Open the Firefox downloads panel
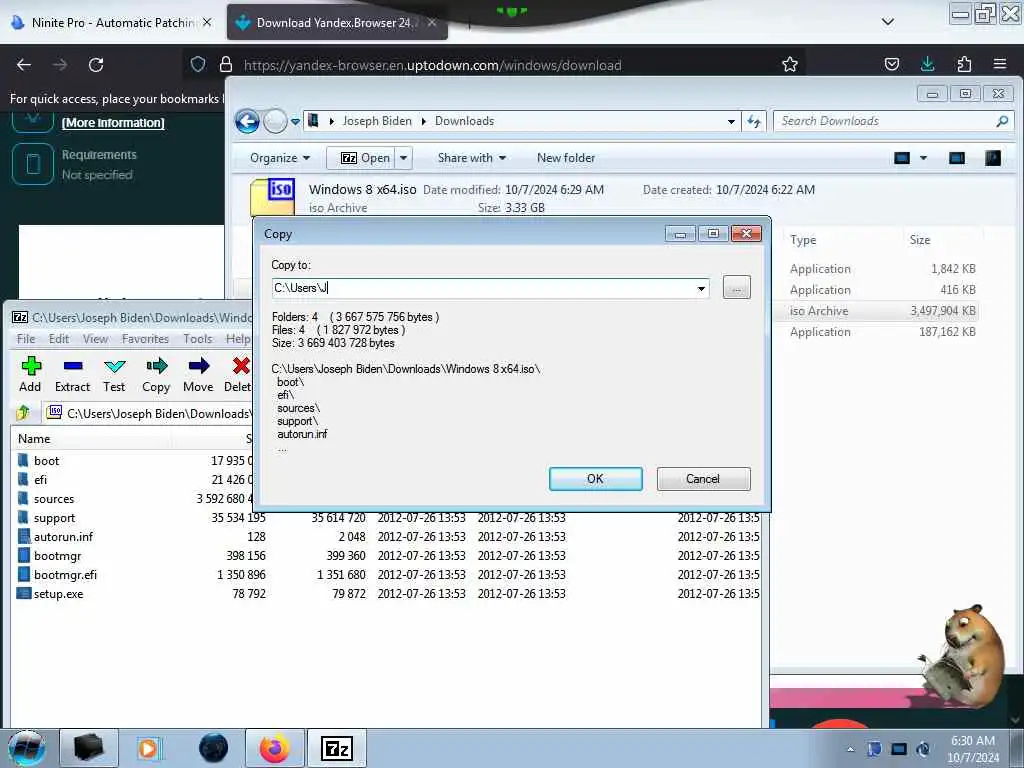The width and height of the screenshot is (1024, 768). click(927, 64)
